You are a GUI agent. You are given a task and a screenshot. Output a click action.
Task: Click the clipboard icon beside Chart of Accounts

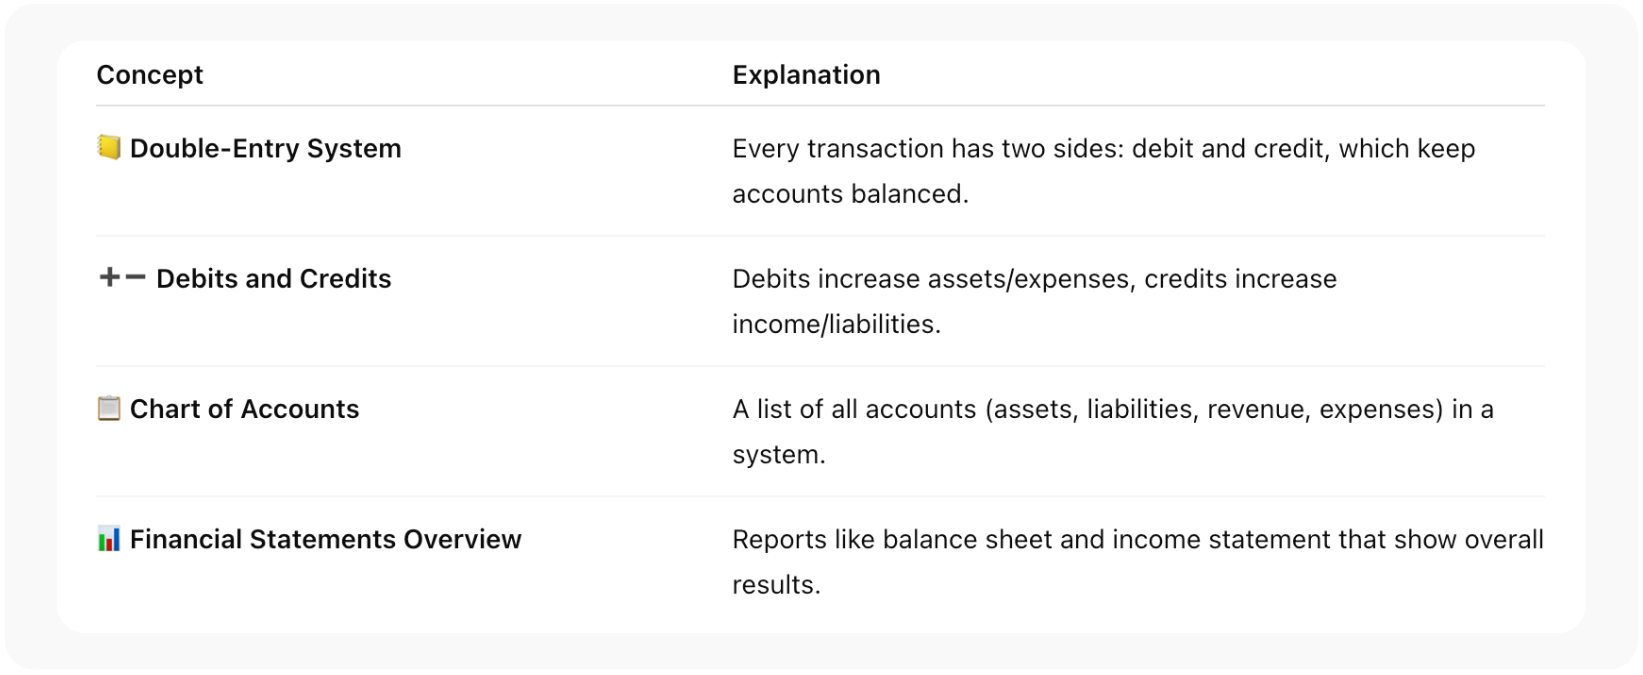coord(108,409)
